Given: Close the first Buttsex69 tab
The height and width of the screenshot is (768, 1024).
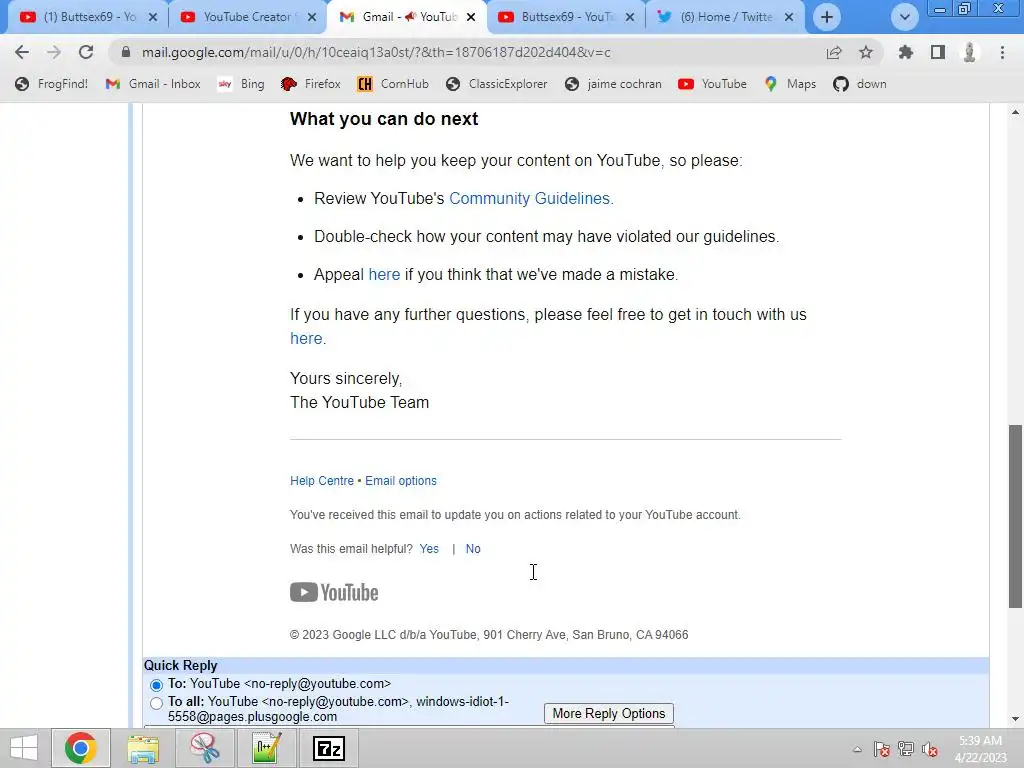Looking at the screenshot, I should point(153,17).
